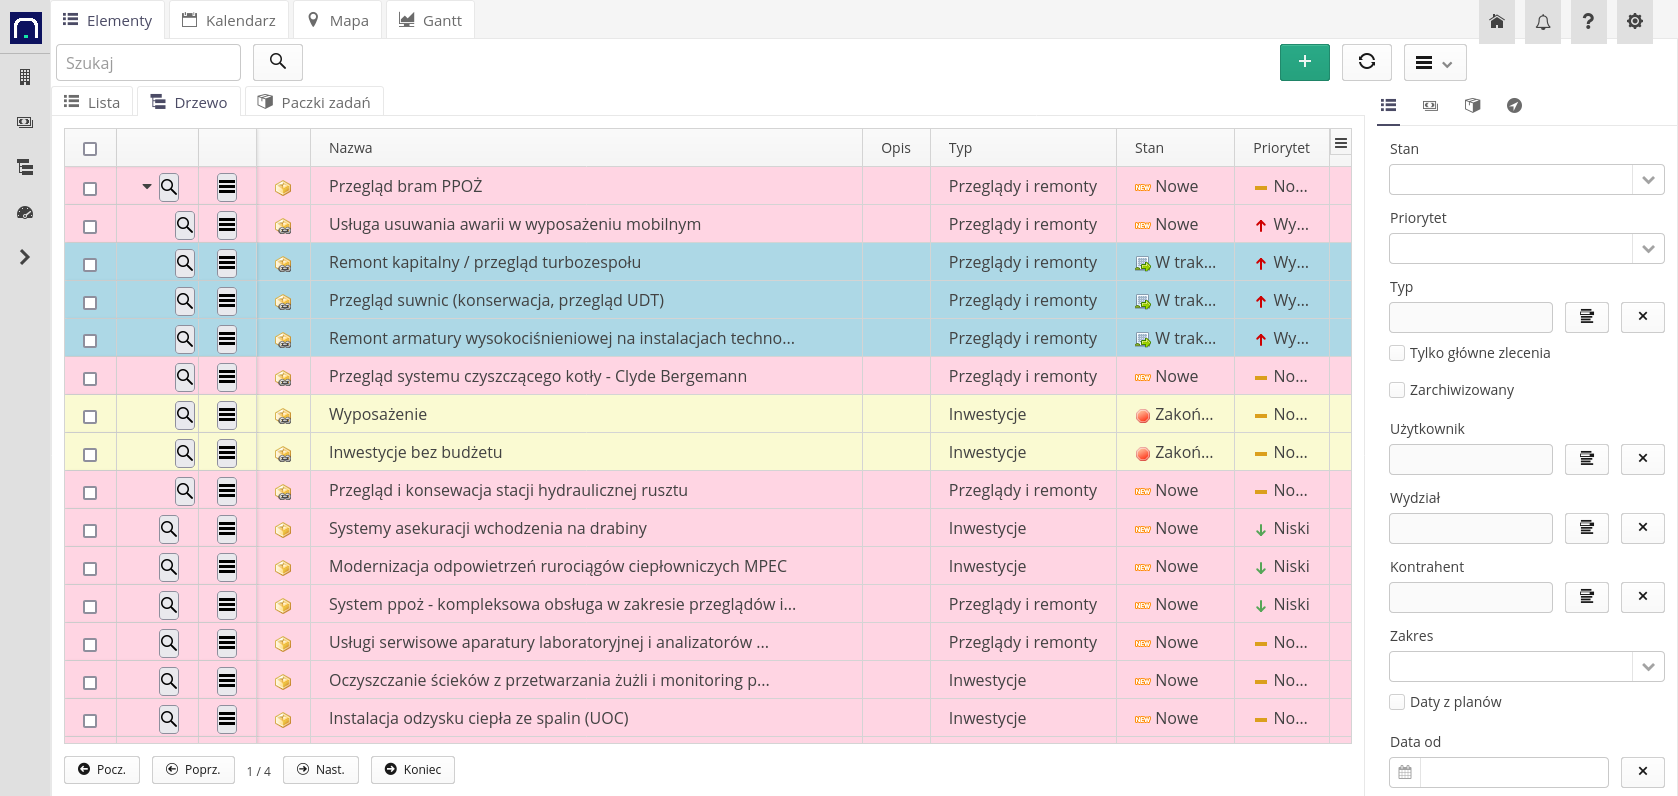Show filter list panel icon
This screenshot has width=1678, height=796.
click(x=1389, y=105)
